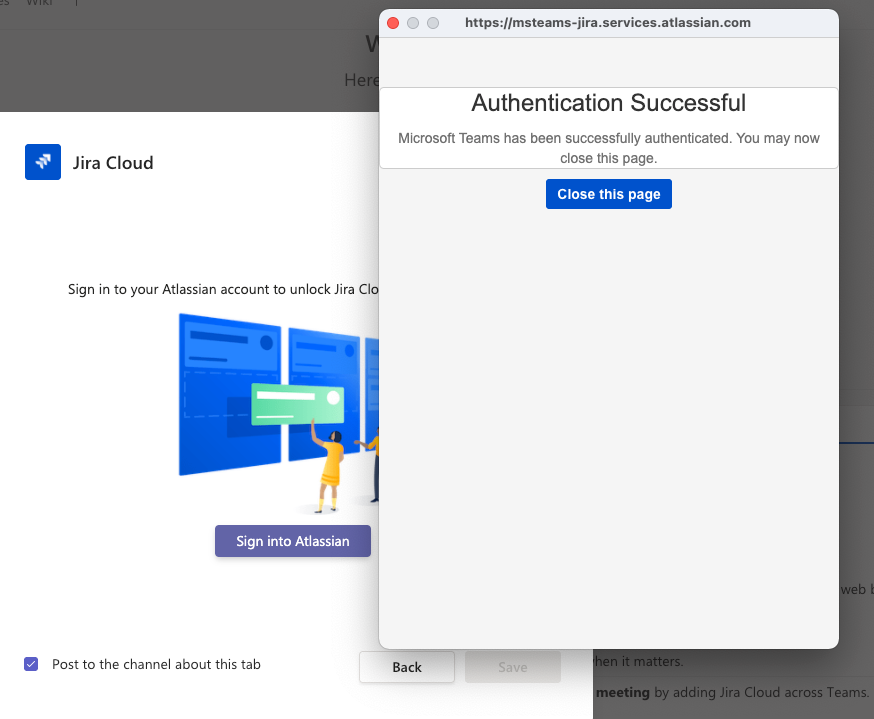Click Sign in to your Atlassian account text
This screenshot has height=719, width=874.
tap(223, 289)
